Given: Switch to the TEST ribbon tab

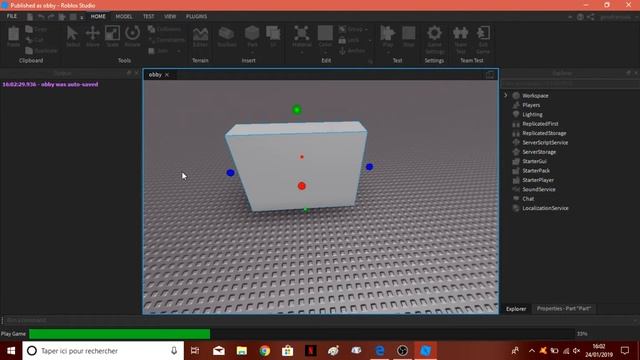Looking at the screenshot, I should point(149,16).
